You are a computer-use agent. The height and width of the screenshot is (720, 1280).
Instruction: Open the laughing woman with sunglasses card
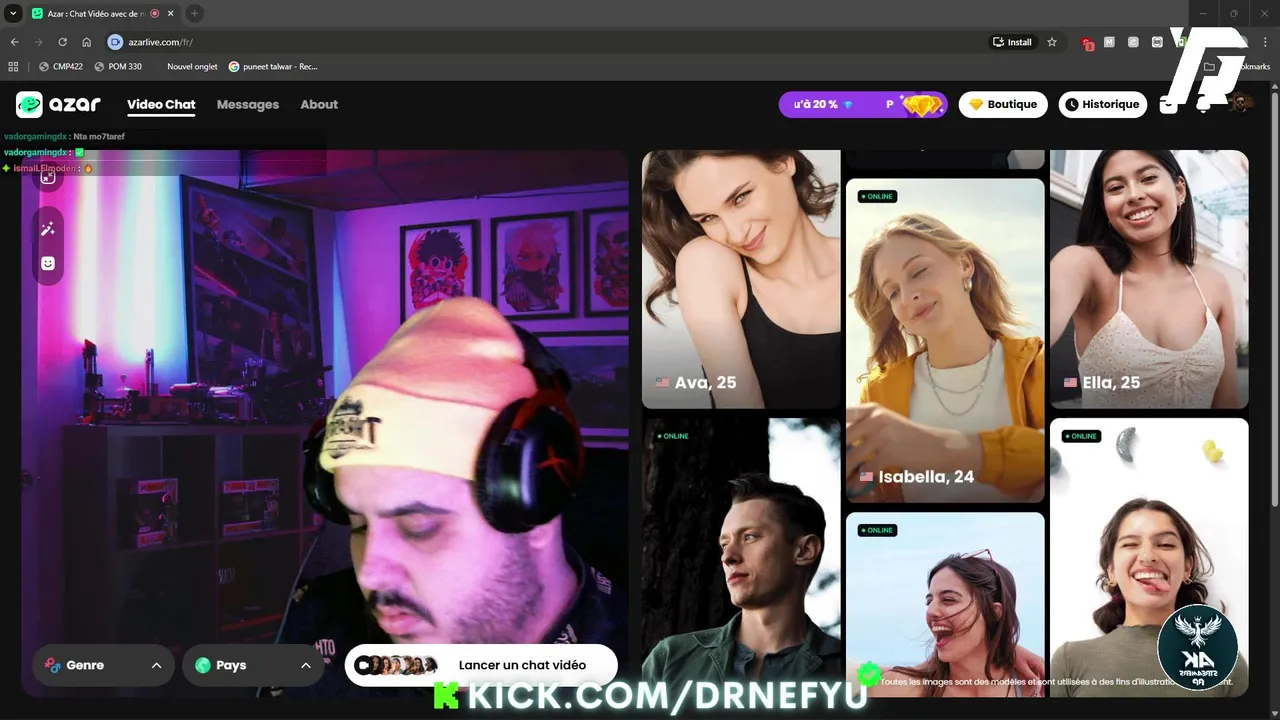pyautogui.click(x=945, y=604)
